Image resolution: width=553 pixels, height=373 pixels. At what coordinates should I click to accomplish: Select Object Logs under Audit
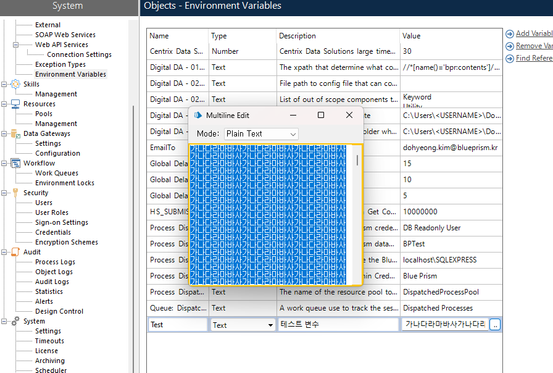tap(54, 272)
